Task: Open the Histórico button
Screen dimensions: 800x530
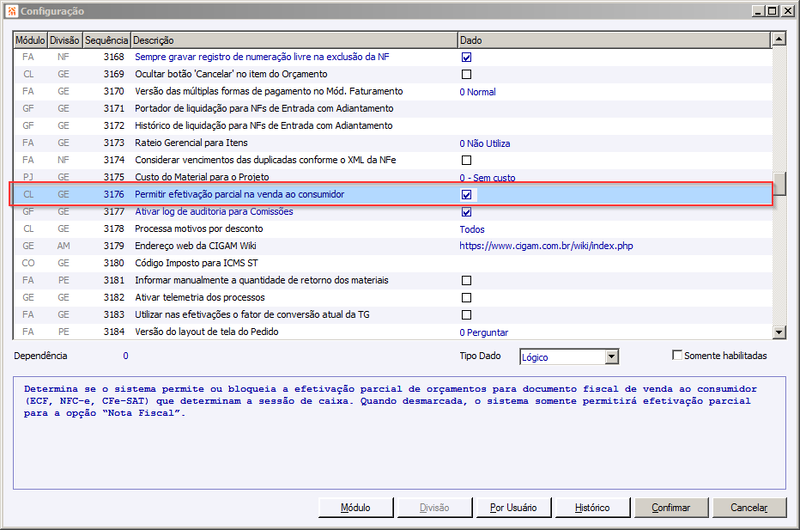Action: coord(592,508)
